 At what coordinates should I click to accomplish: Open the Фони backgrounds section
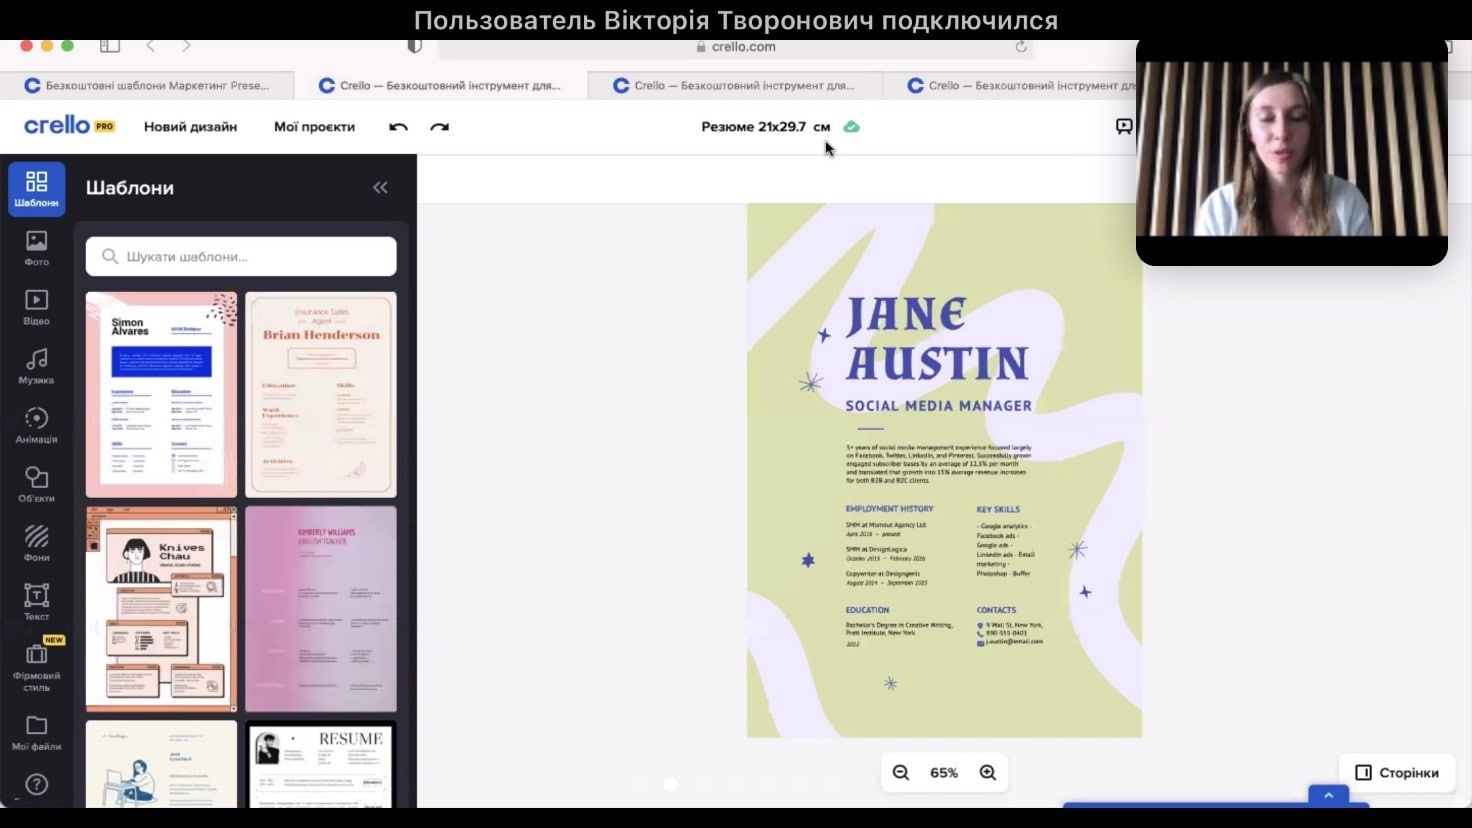(x=37, y=543)
